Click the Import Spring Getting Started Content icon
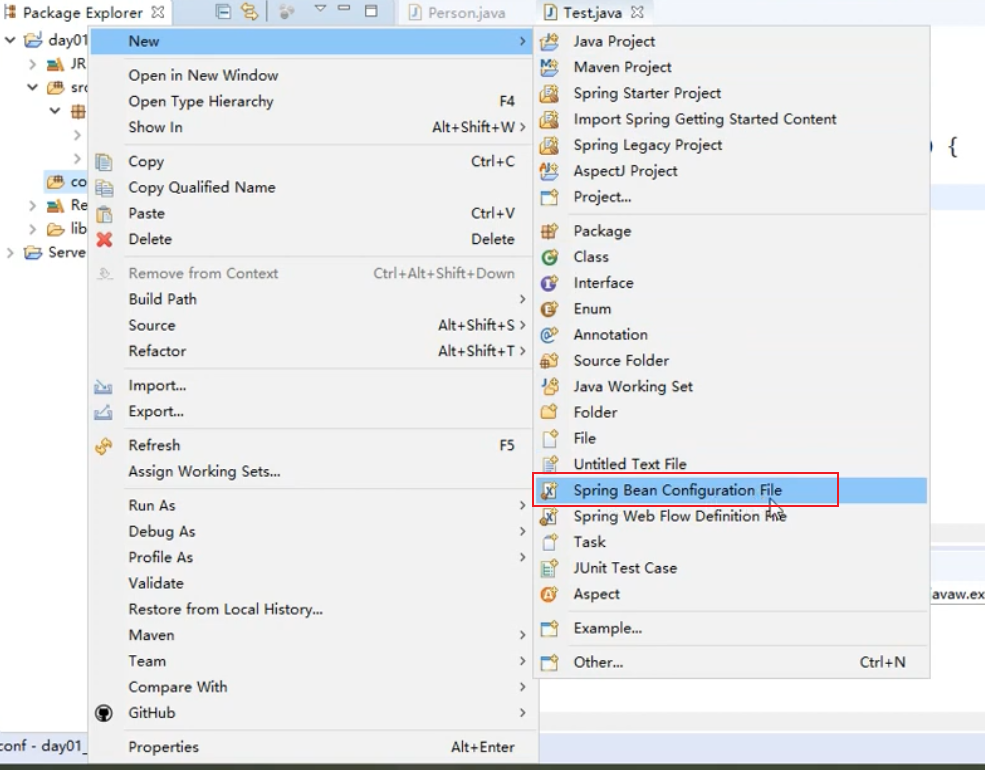This screenshot has width=985, height=770. coord(549,119)
